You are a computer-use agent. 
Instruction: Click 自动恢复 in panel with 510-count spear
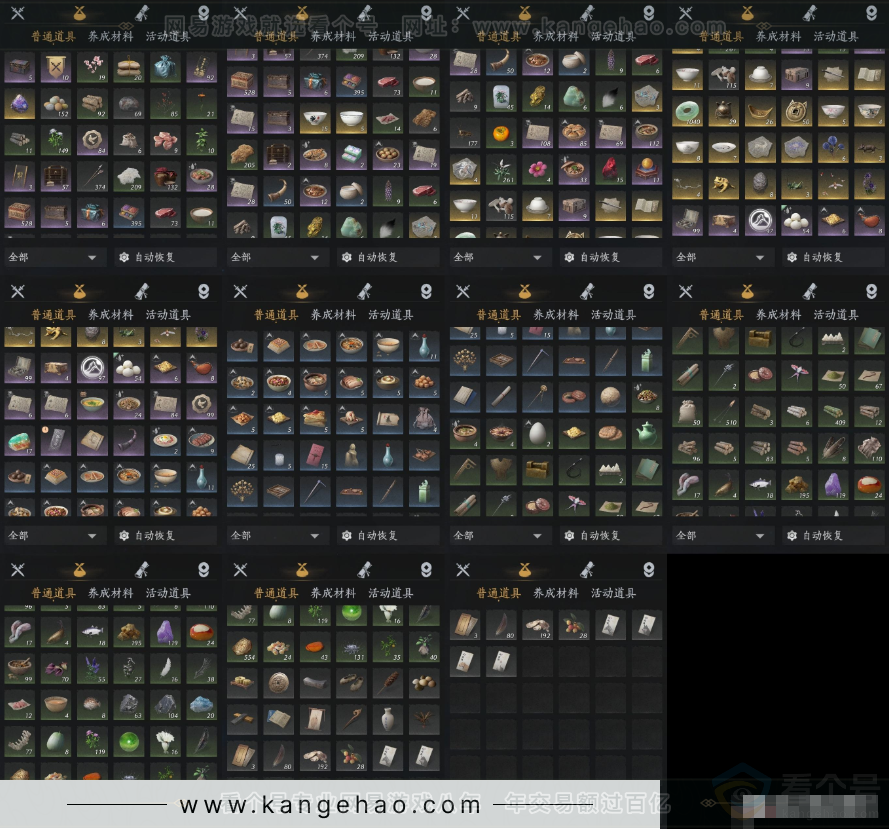pos(833,535)
